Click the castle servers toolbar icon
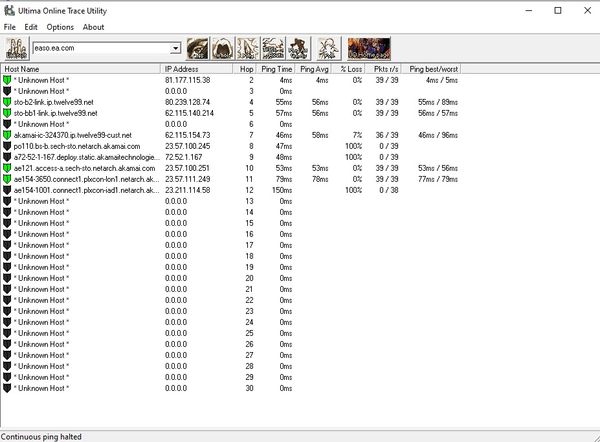Viewport: 600px width, 442px height. pos(17,48)
